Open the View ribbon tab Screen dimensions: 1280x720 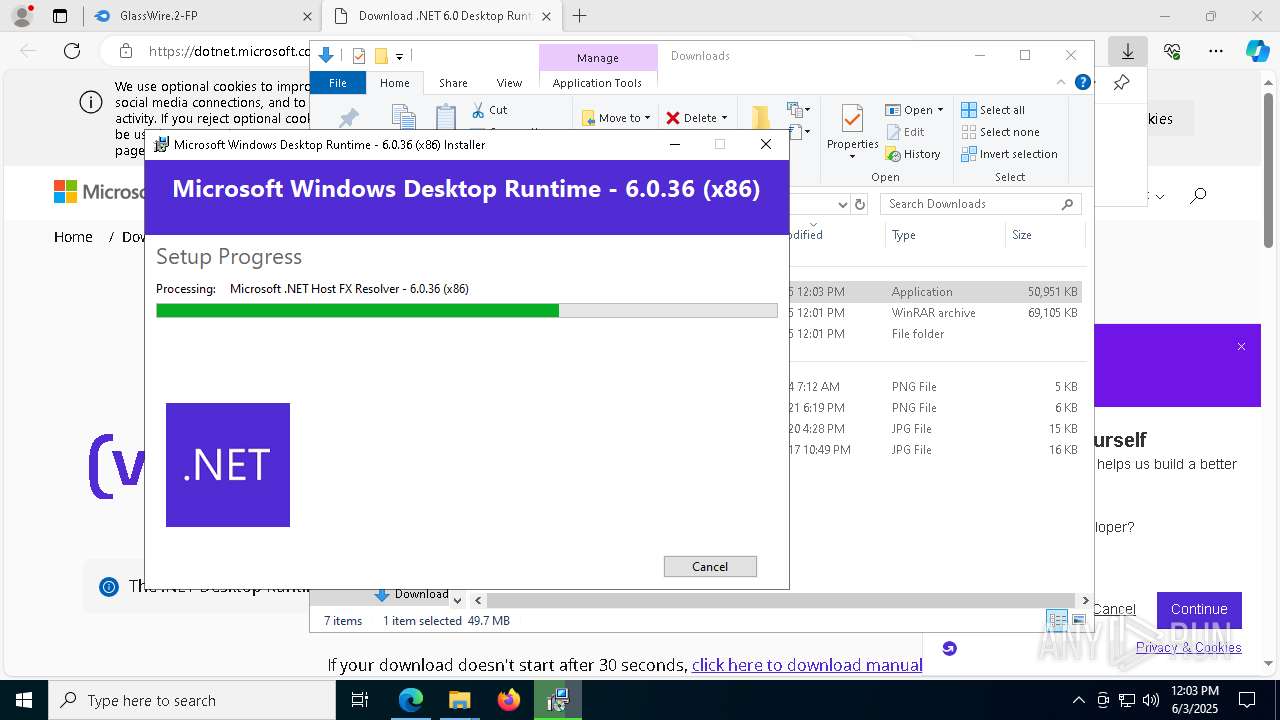coord(509,83)
